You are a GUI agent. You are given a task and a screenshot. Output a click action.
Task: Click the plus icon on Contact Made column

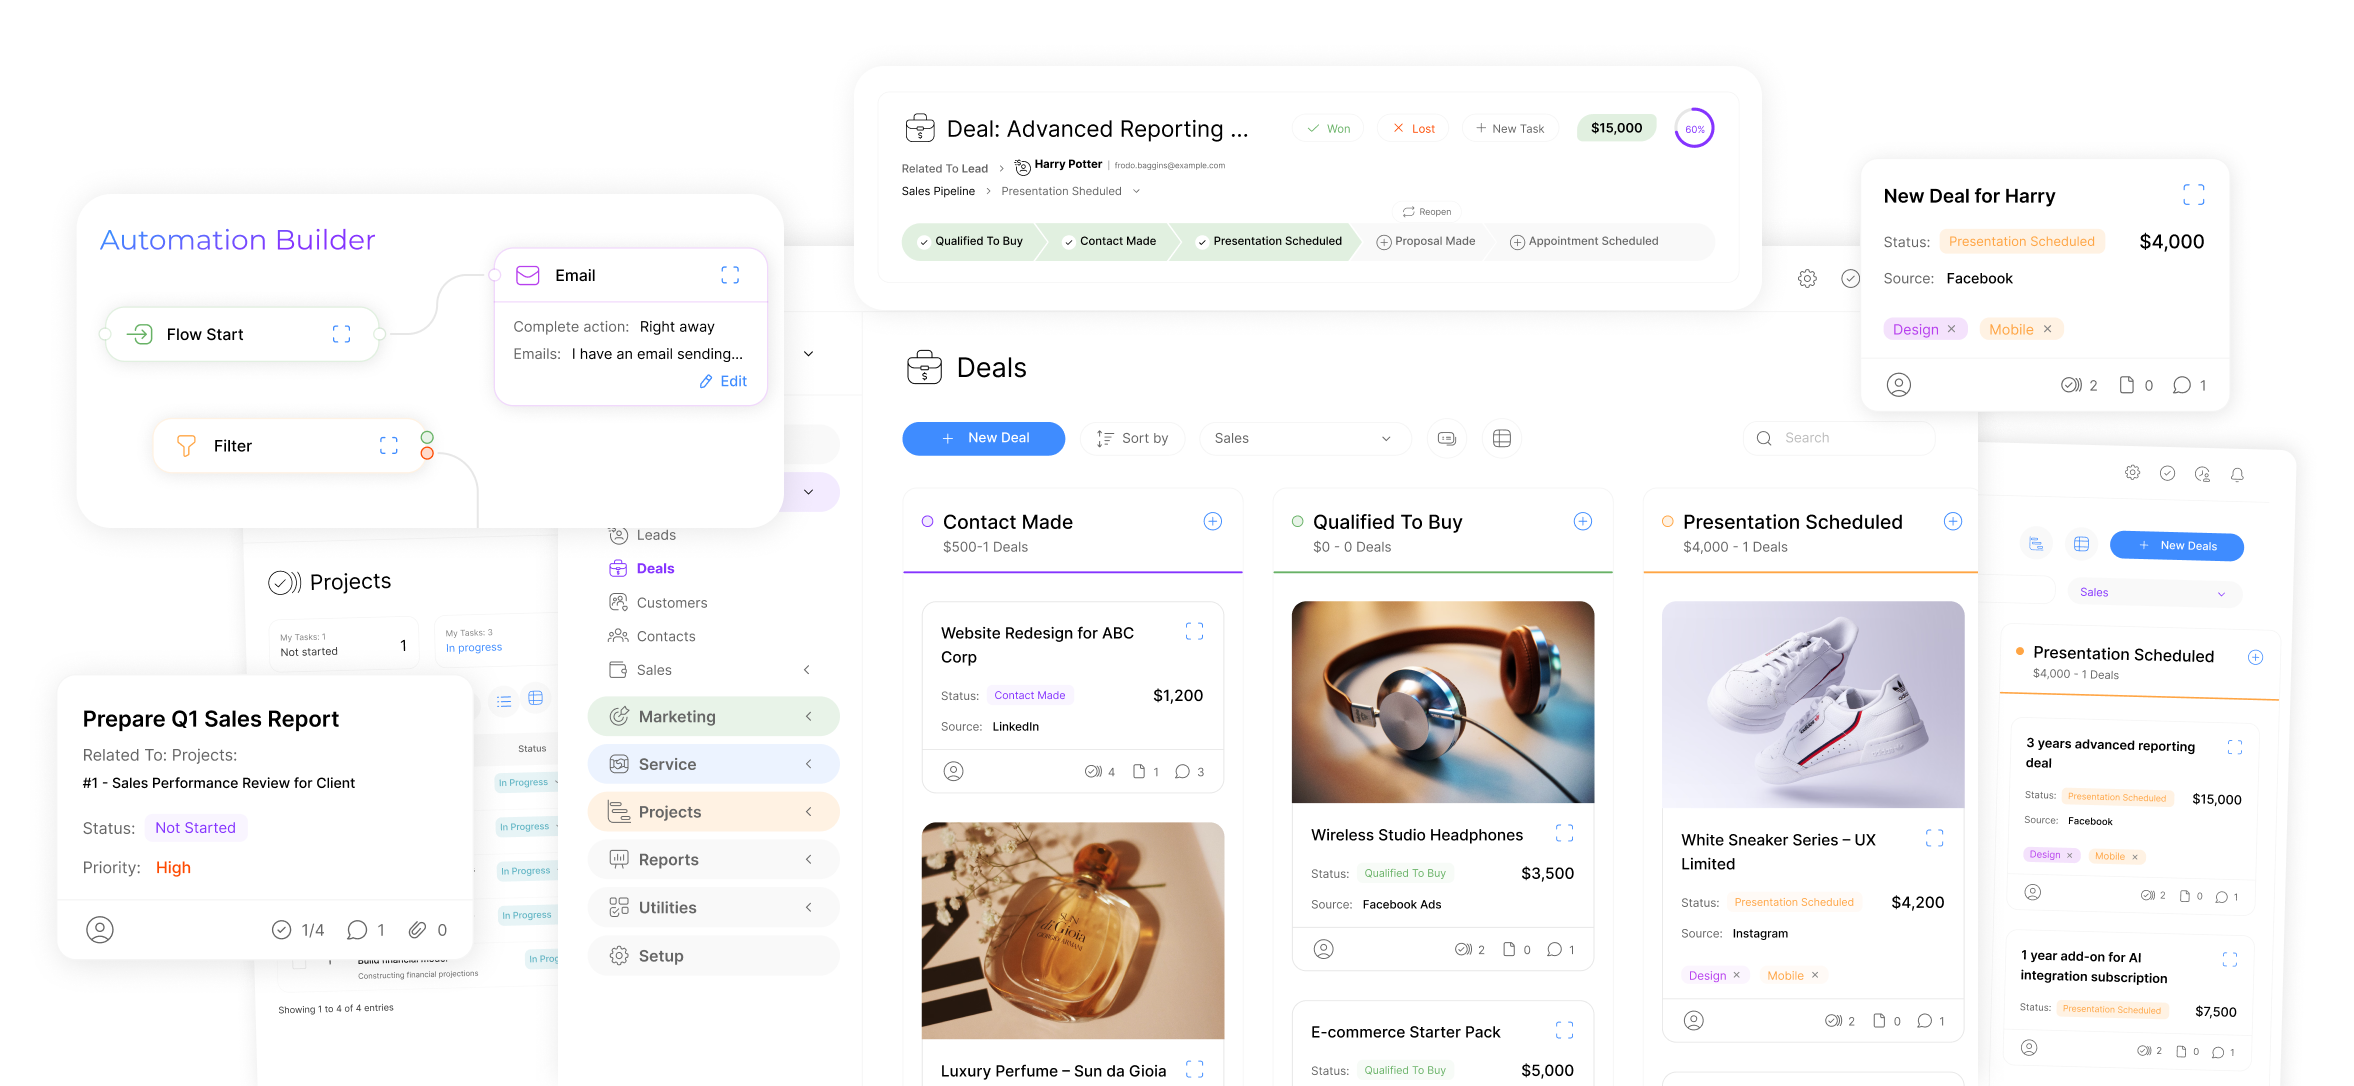(x=1212, y=521)
